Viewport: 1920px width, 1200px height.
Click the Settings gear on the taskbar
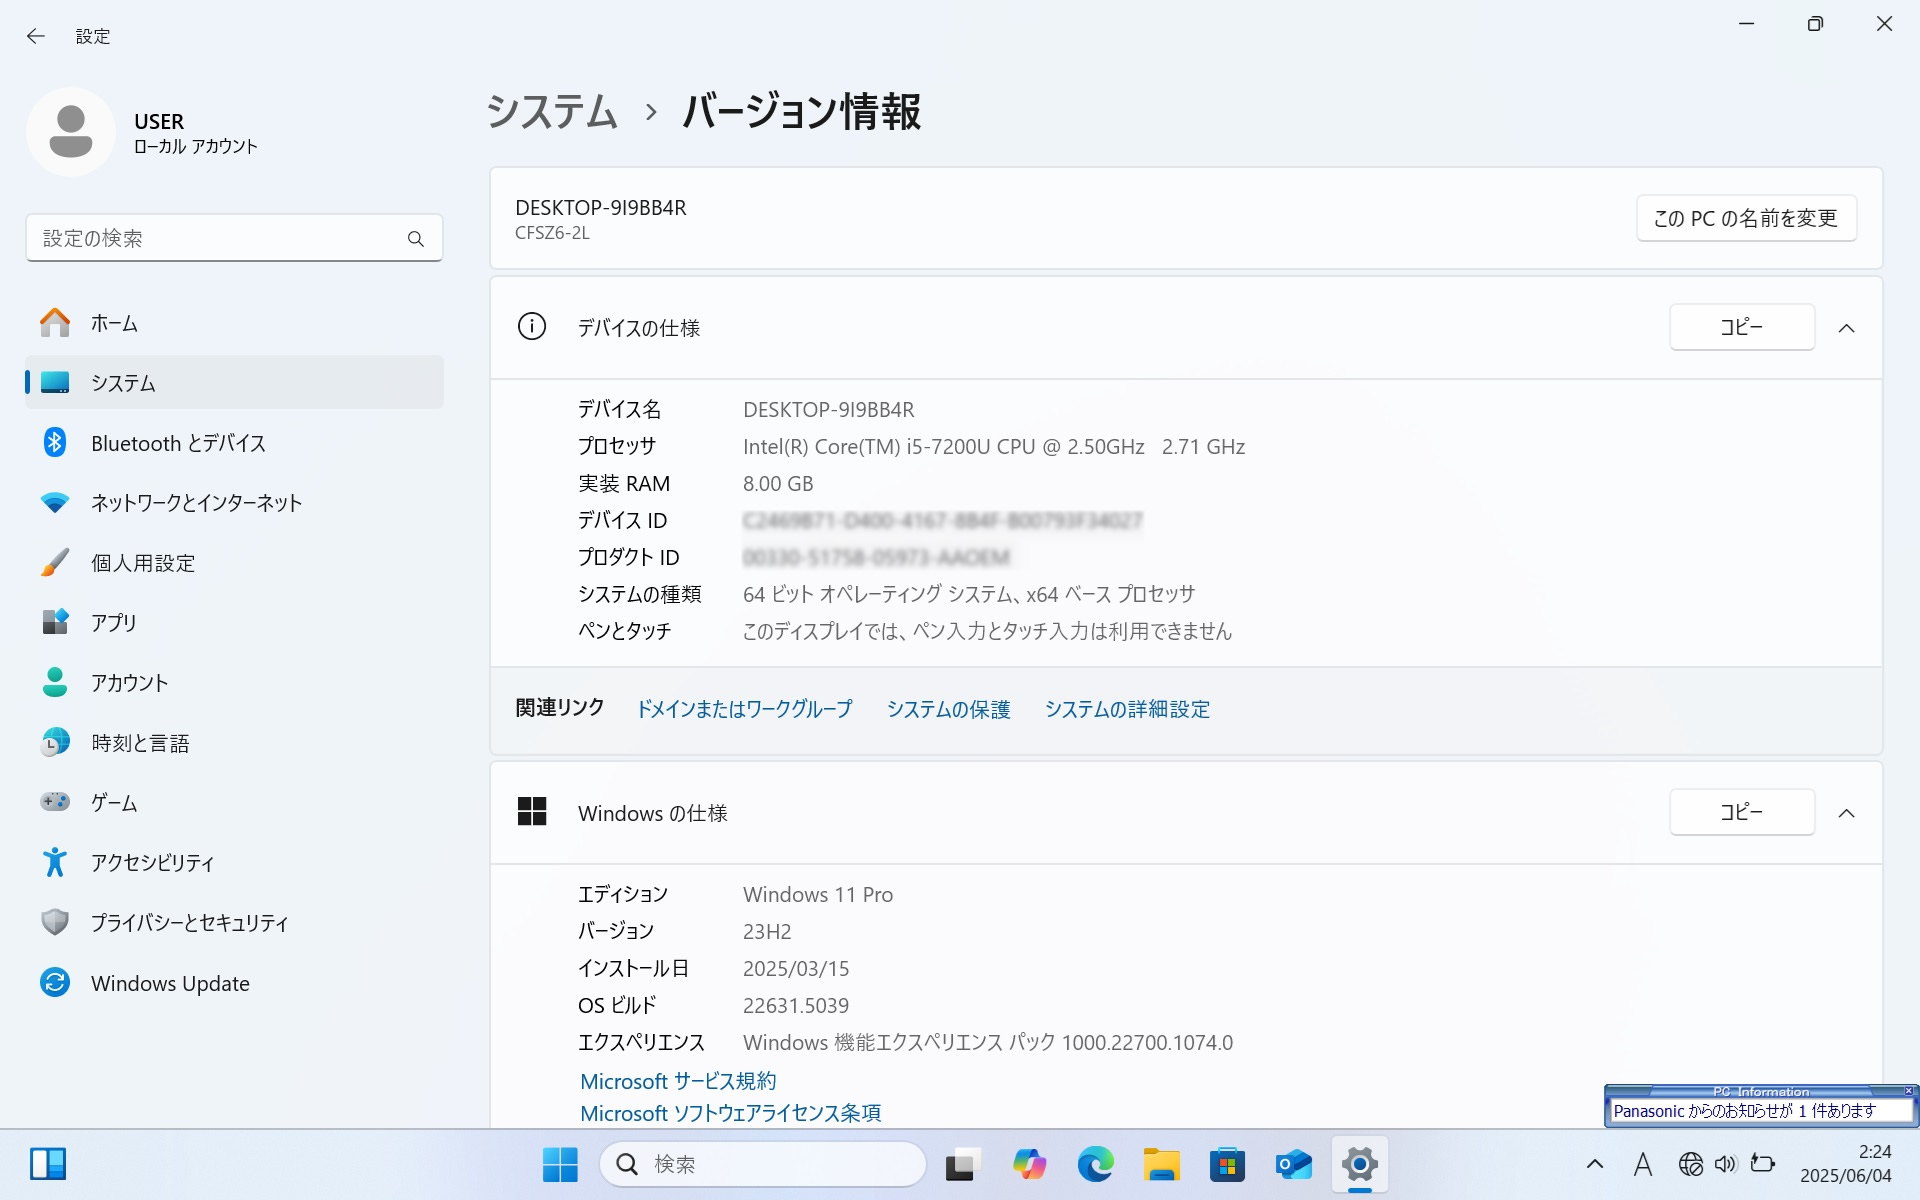(1360, 1164)
